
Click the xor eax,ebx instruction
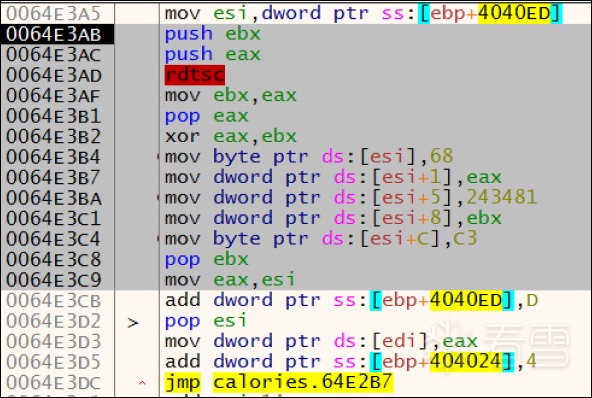point(231,136)
